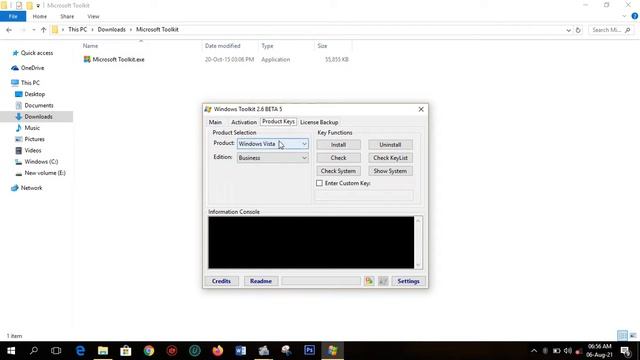
Task: Switch to details view icon in status bar
Action: pos(622,336)
